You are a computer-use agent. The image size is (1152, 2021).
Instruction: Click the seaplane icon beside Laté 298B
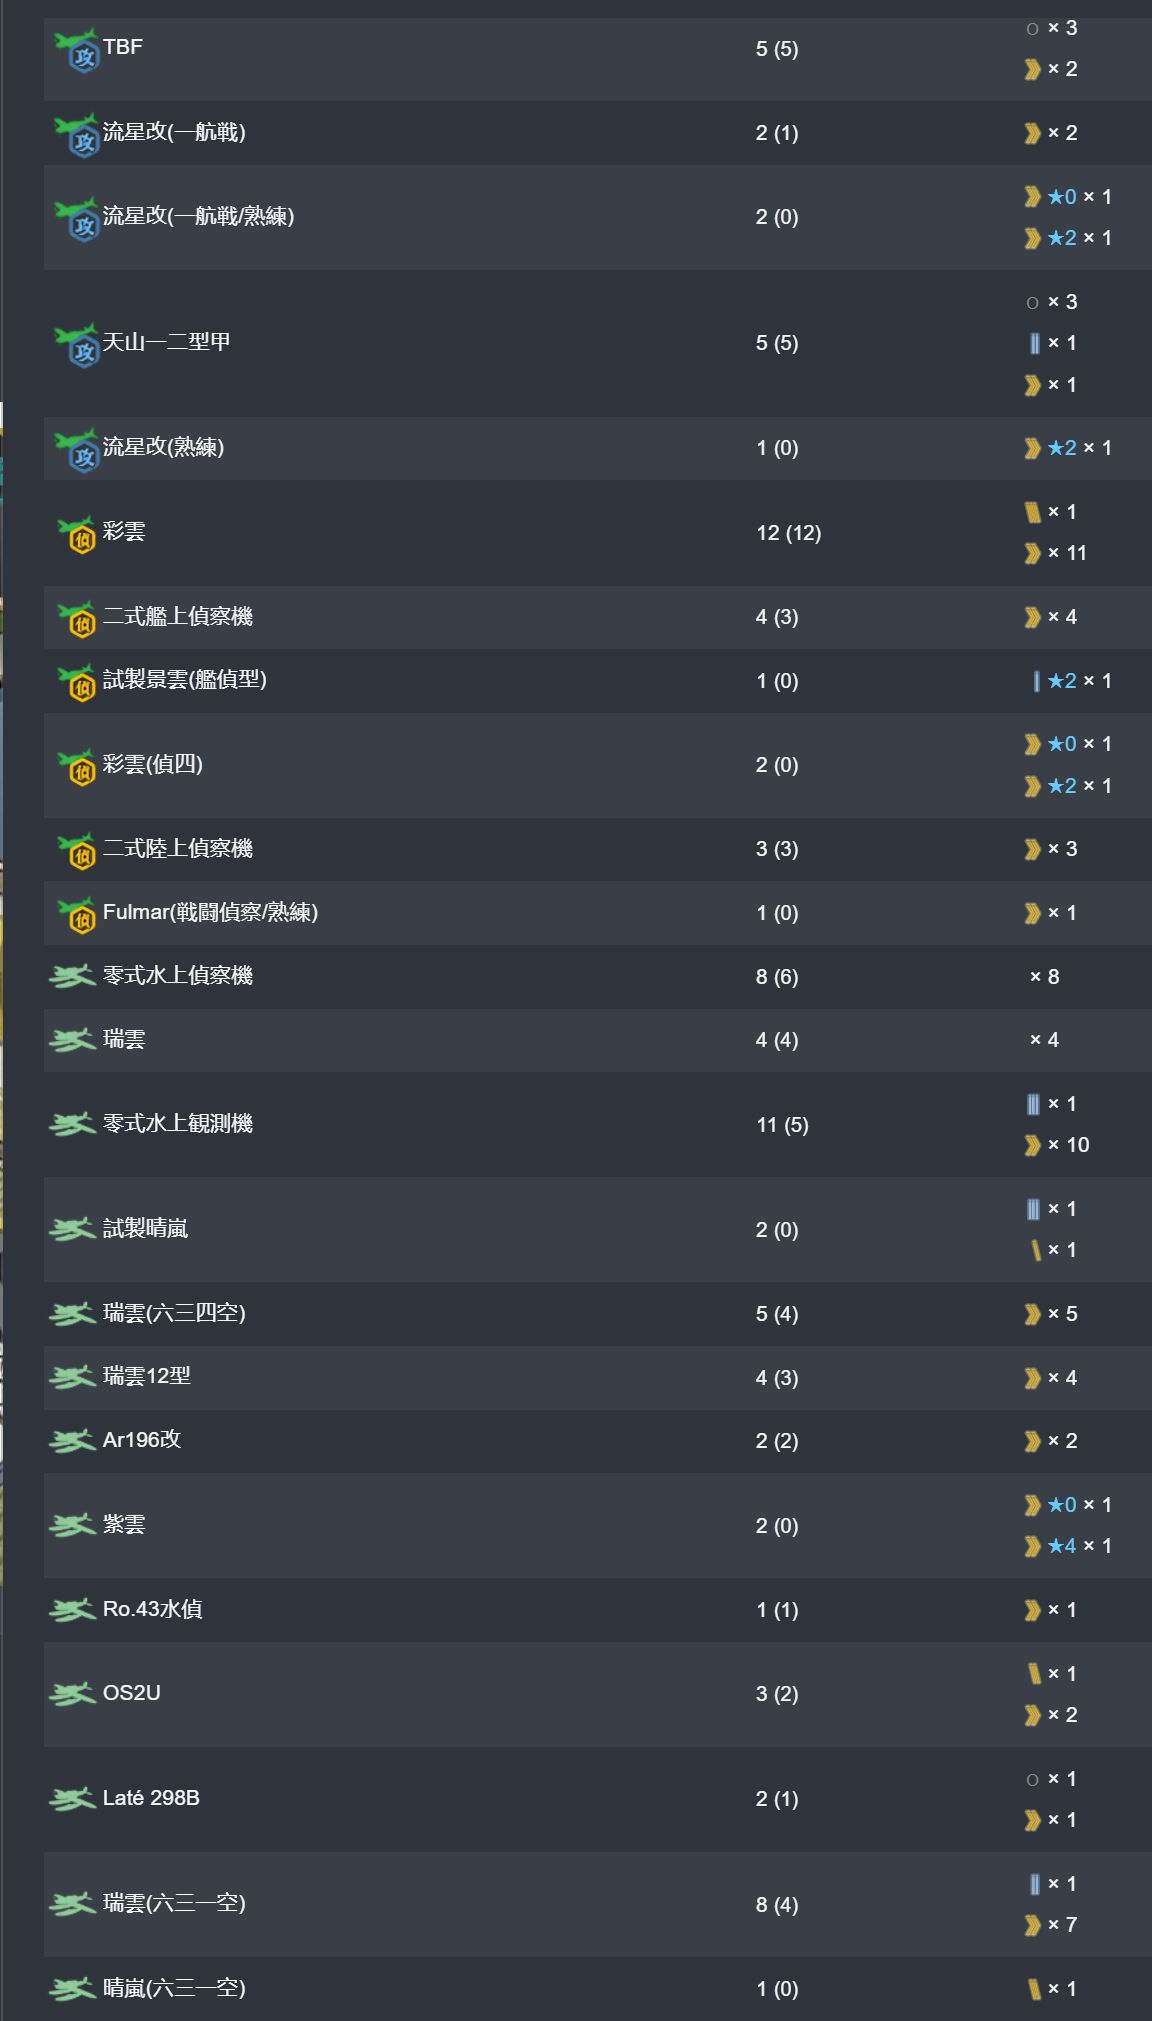tap(73, 1798)
